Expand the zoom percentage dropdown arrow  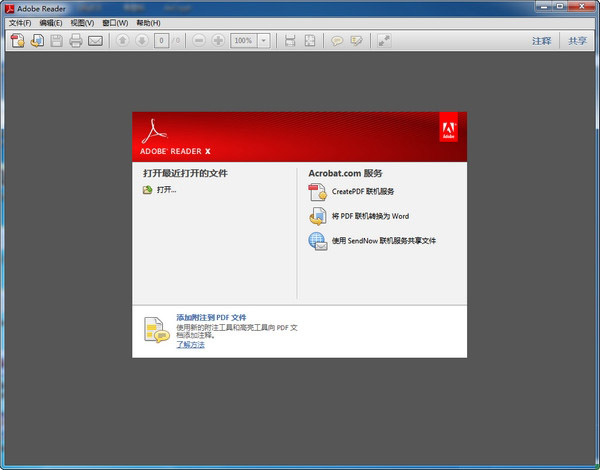pyautogui.click(x=264, y=41)
